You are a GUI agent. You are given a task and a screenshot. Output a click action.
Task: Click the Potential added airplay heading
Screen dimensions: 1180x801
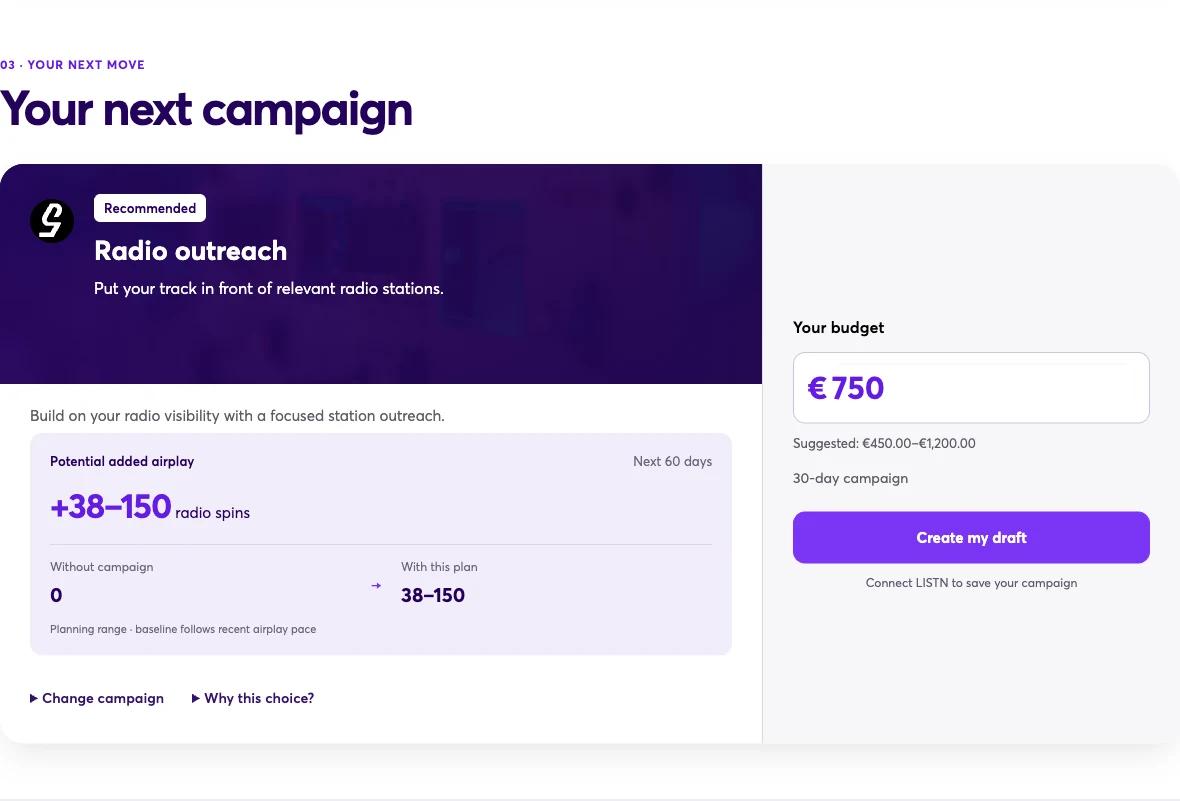pyautogui.click(x=122, y=461)
